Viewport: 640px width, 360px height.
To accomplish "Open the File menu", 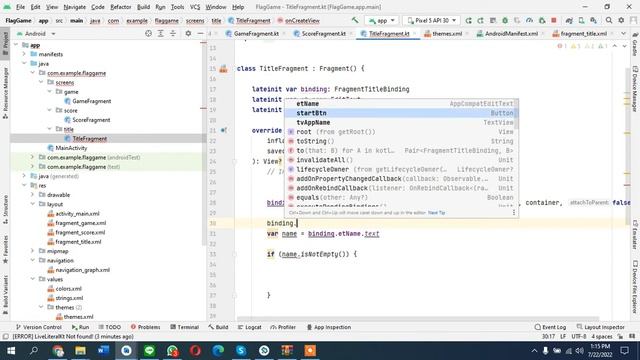I will [20, 7].
